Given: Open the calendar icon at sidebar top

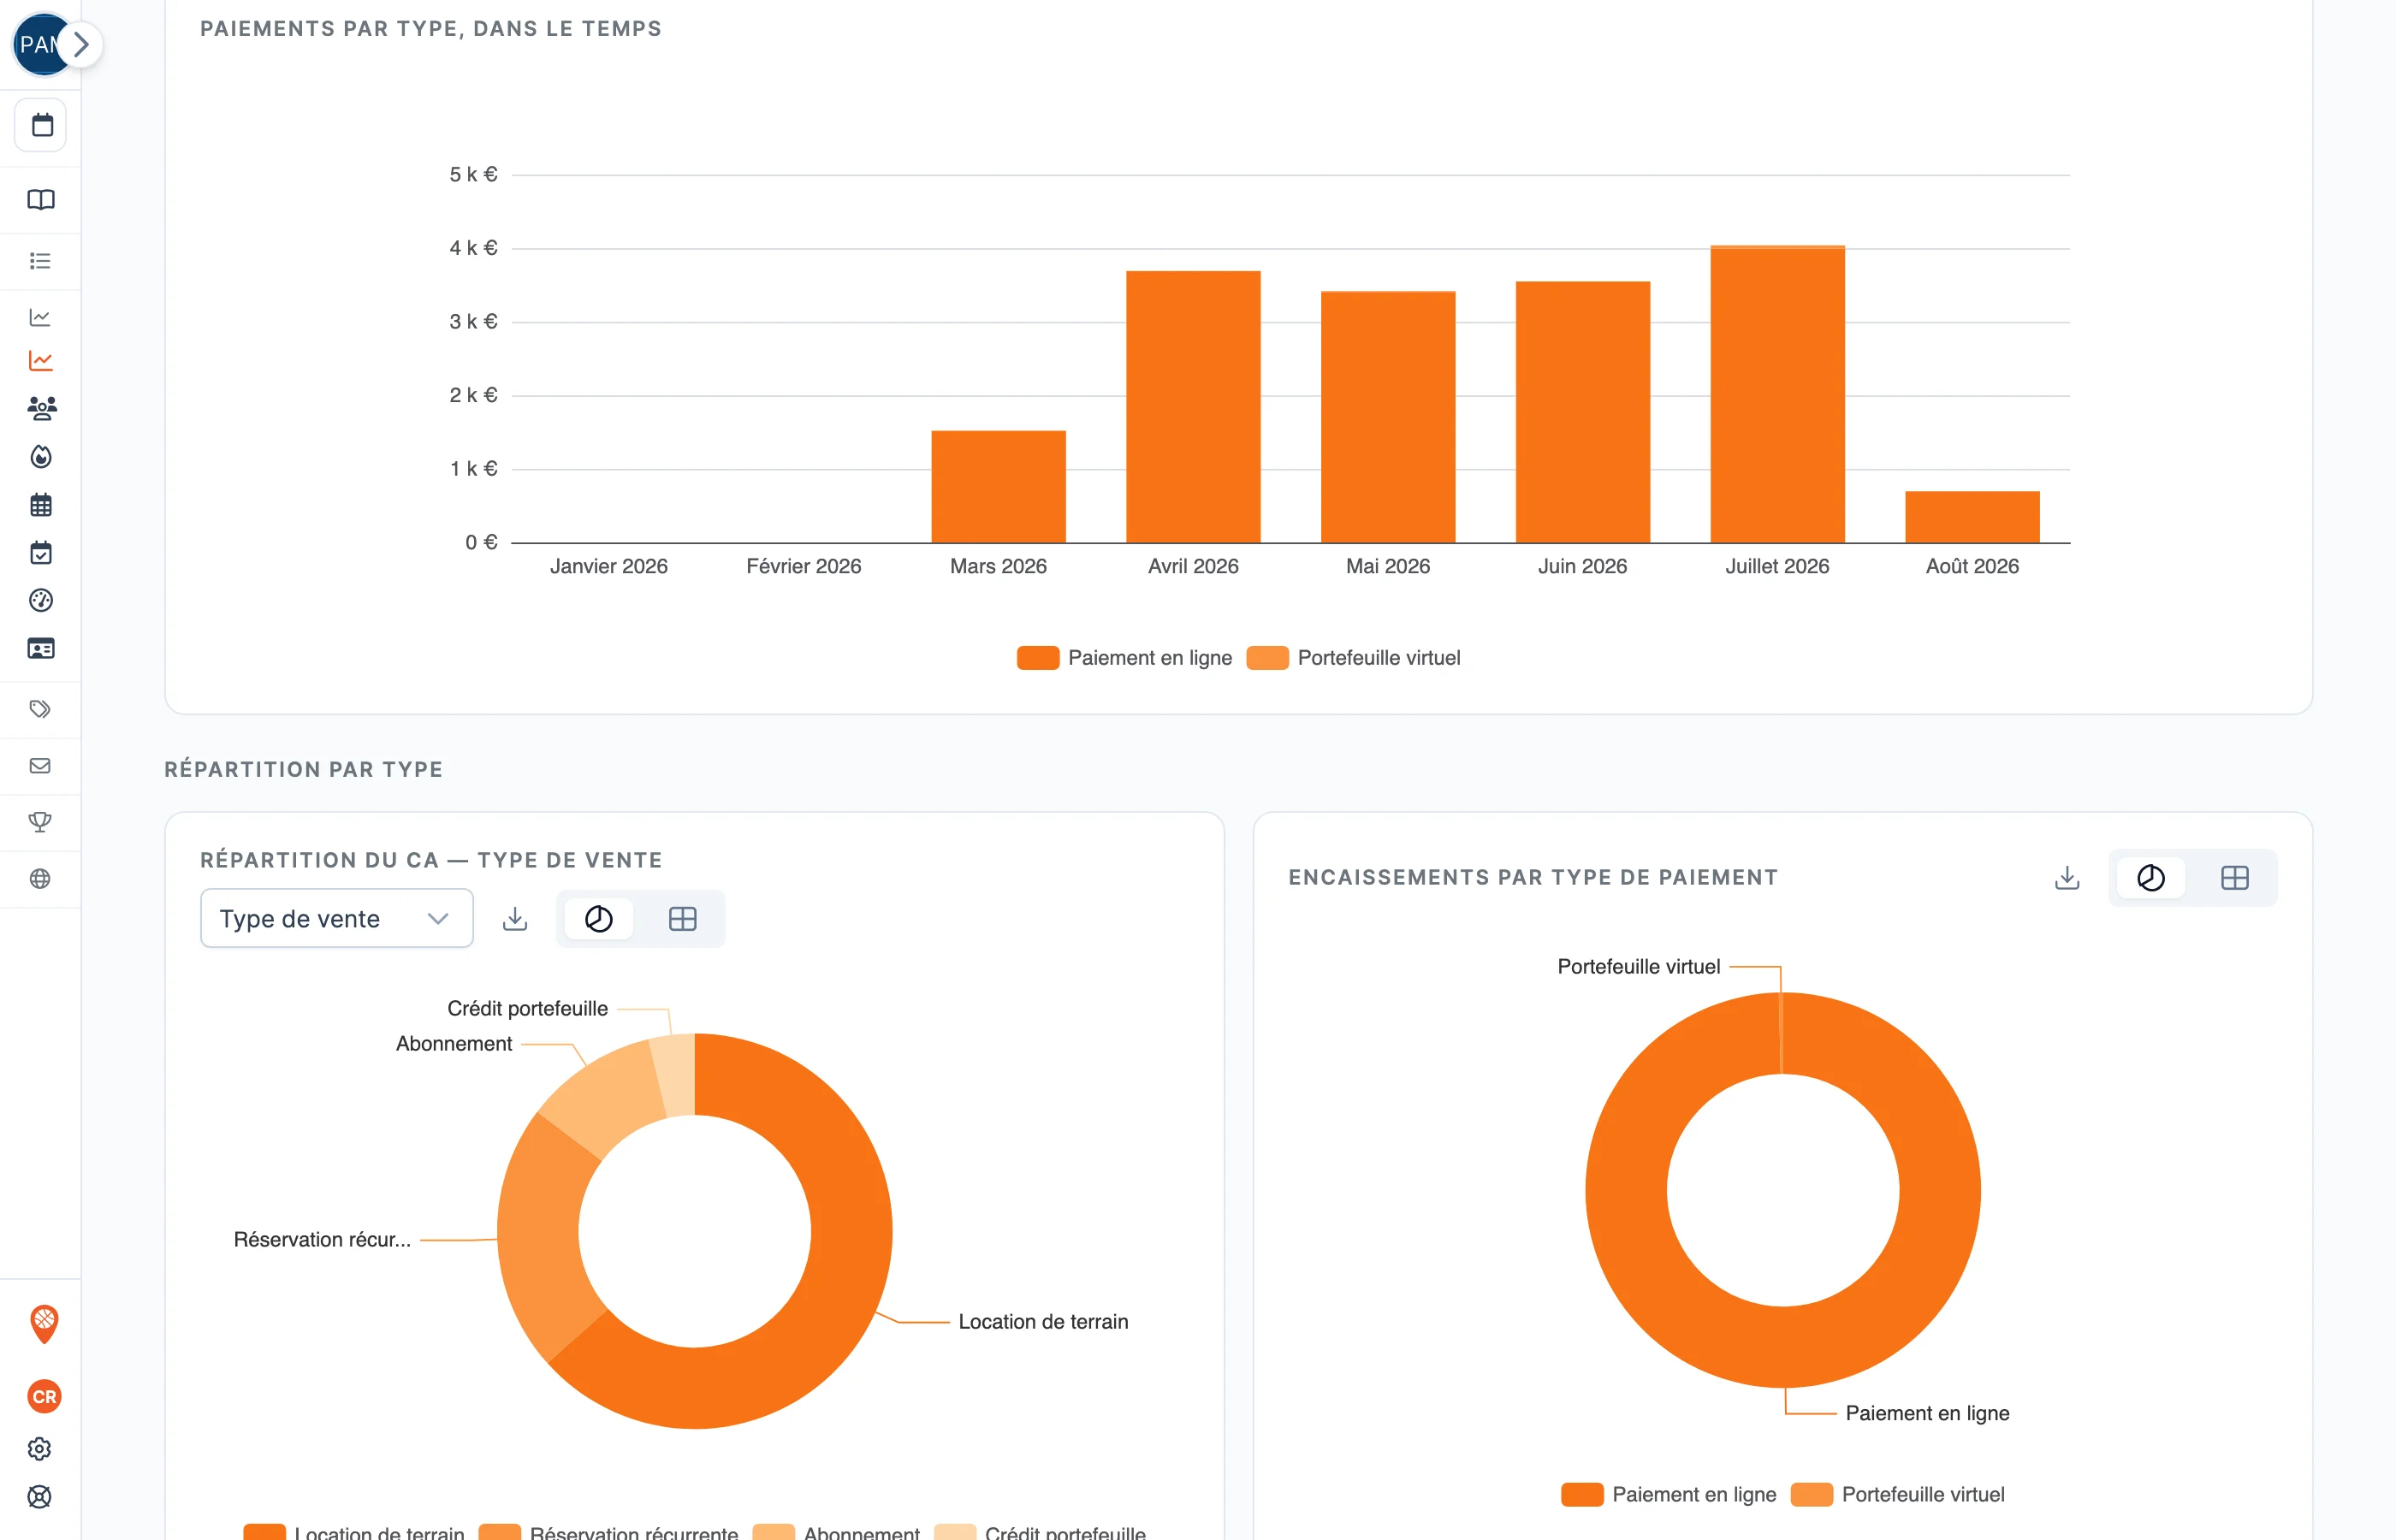Looking at the screenshot, I should [41, 125].
